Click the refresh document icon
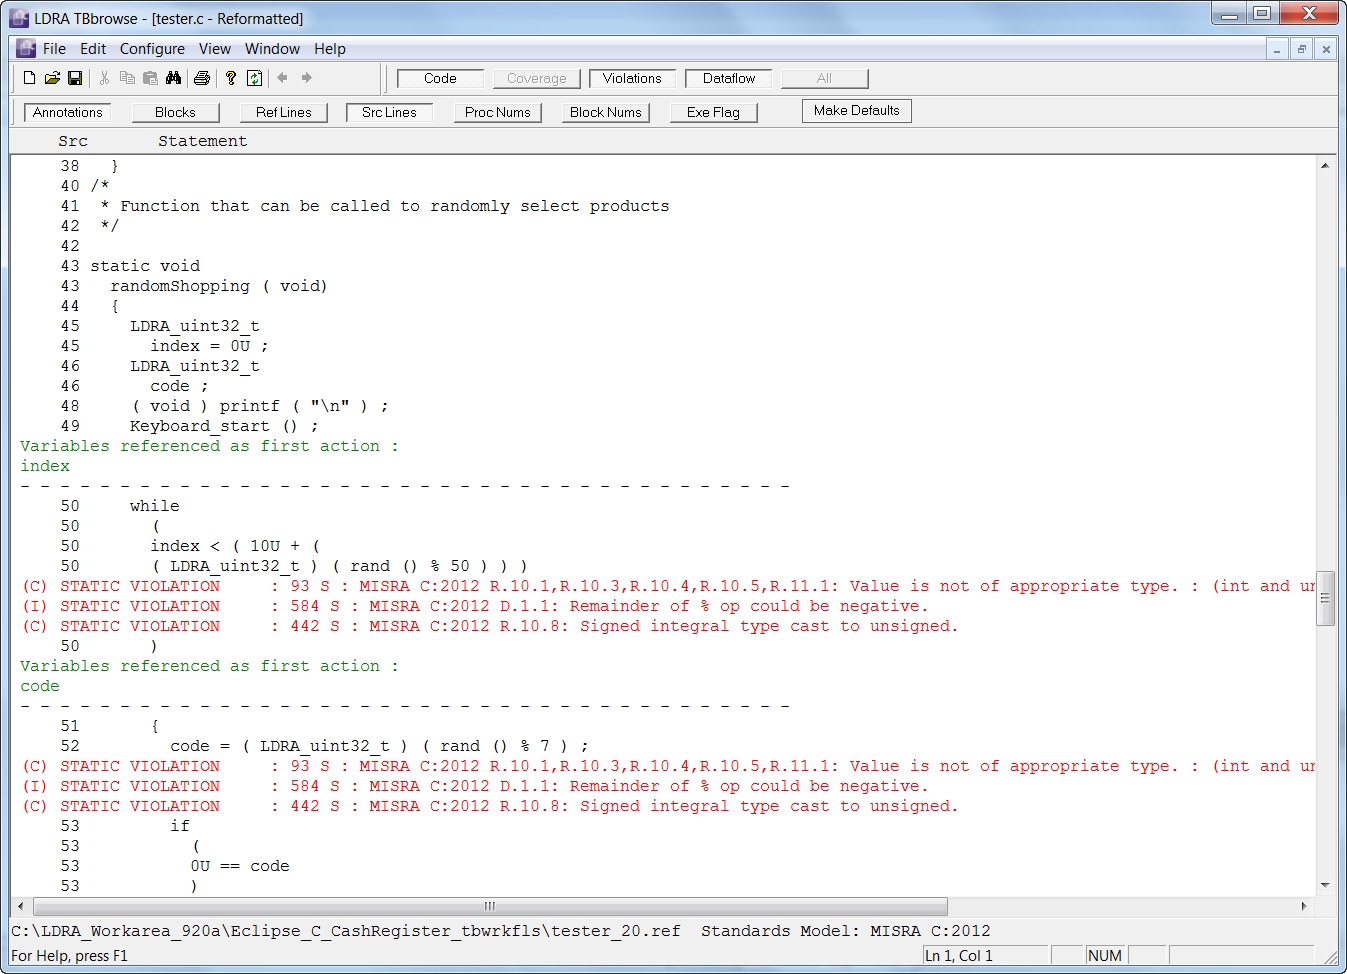Image resolution: width=1347 pixels, height=974 pixels. point(255,78)
